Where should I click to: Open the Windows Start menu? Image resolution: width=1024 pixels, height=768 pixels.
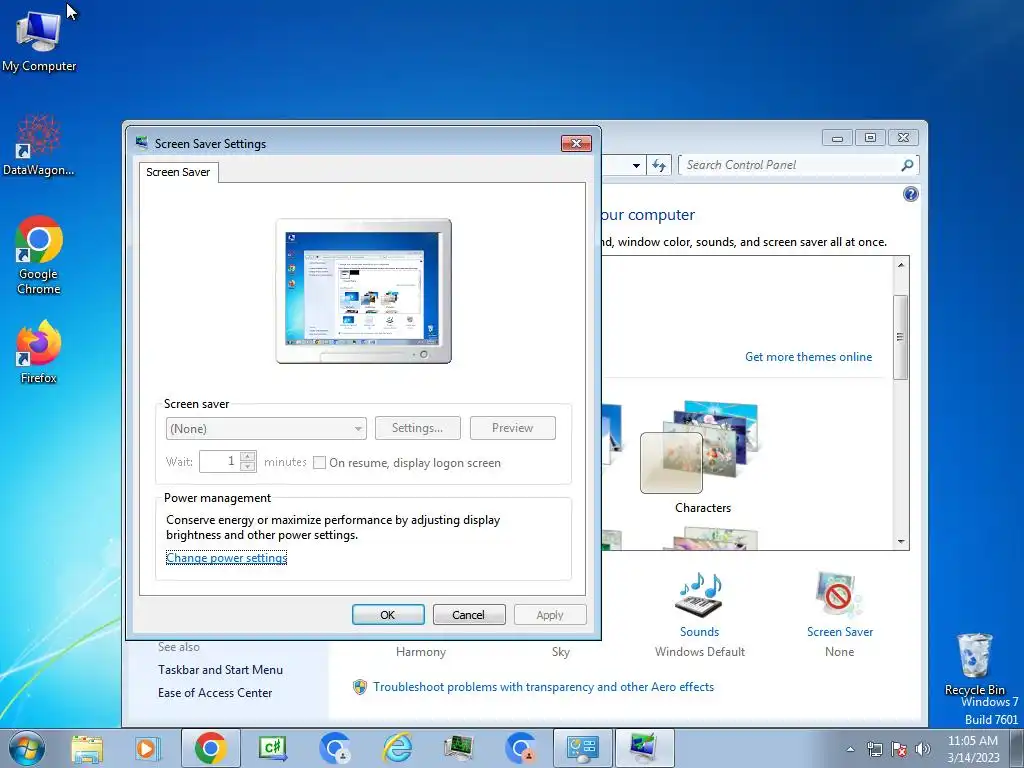click(x=27, y=748)
